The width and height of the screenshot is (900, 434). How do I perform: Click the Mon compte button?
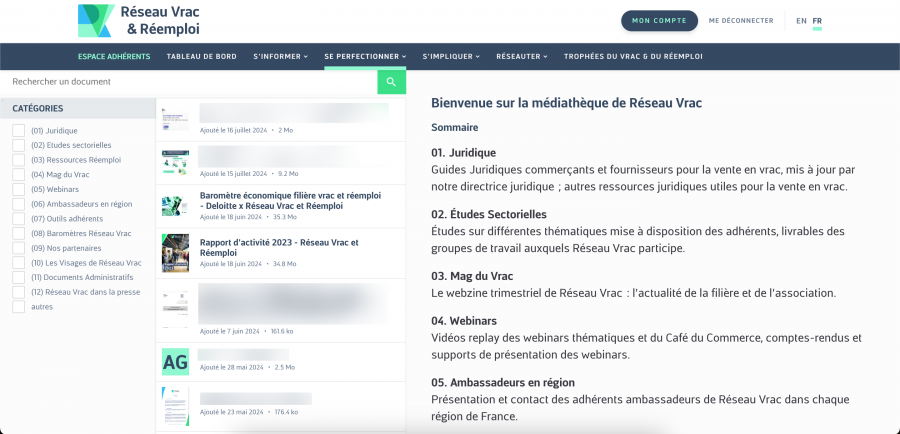[x=659, y=21]
